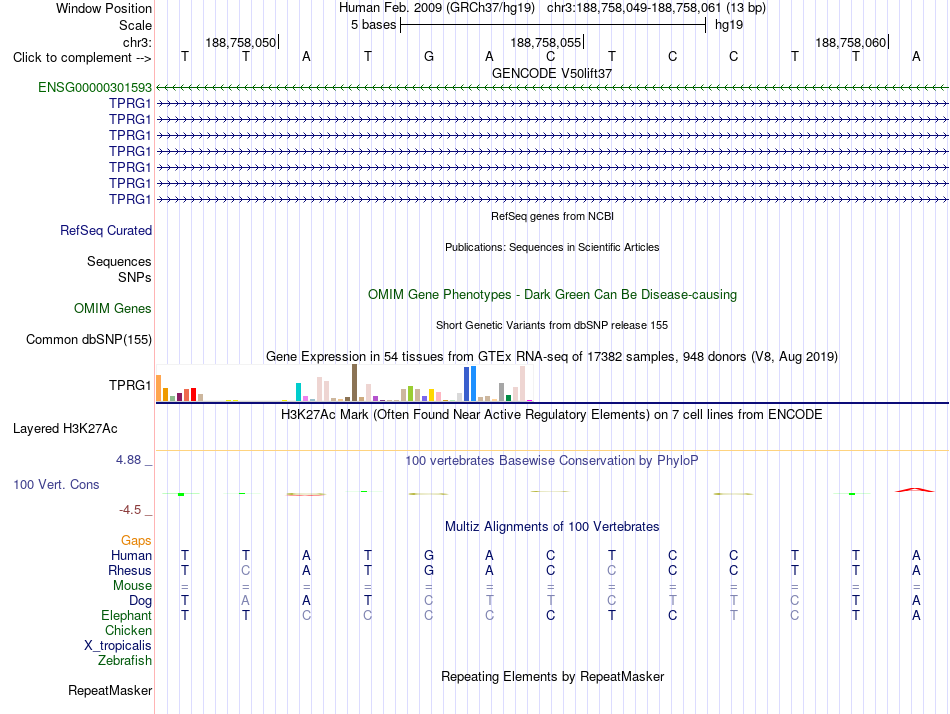Click the 188,758,055 ruler coordinate
The image size is (950, 714).
[x=546, y=42]
